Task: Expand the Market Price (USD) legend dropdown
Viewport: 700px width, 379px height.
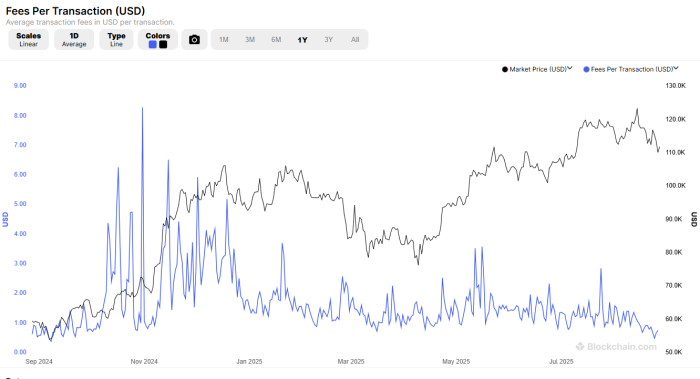Action: 570,69
